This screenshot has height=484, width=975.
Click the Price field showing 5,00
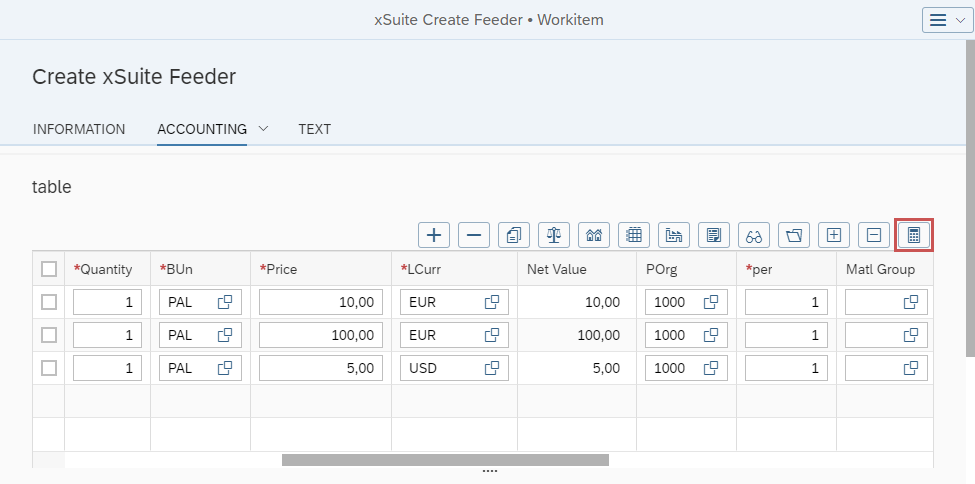[321, 368]
